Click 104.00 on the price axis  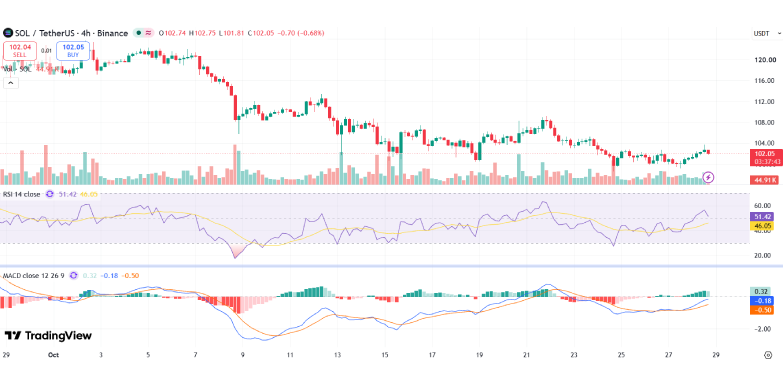coord(765,143)
